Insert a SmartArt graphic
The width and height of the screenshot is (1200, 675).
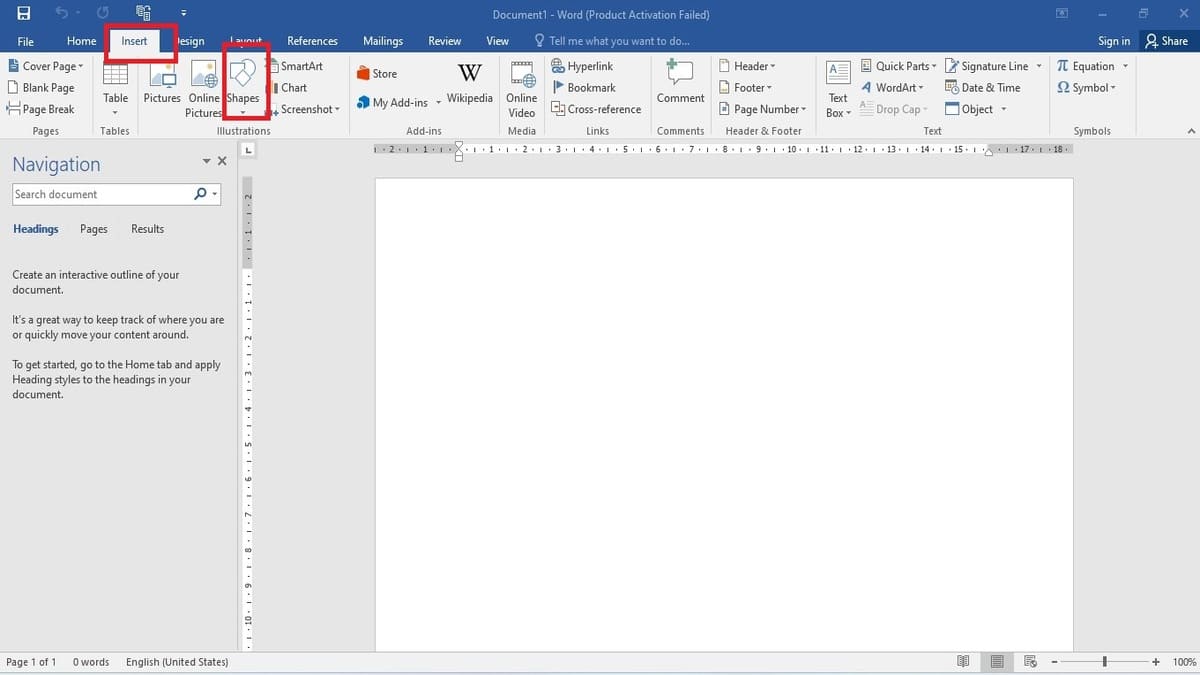[295, 66]
